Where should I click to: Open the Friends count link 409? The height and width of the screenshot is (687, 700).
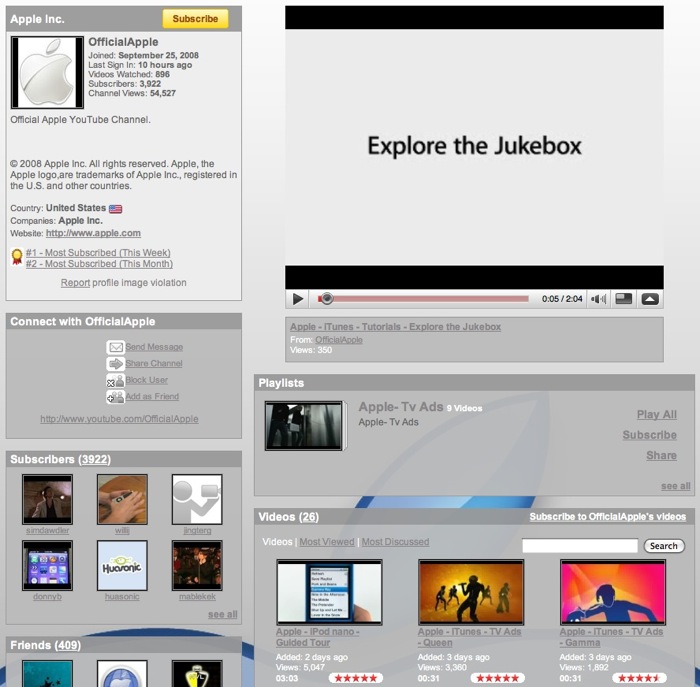point(67,645)
